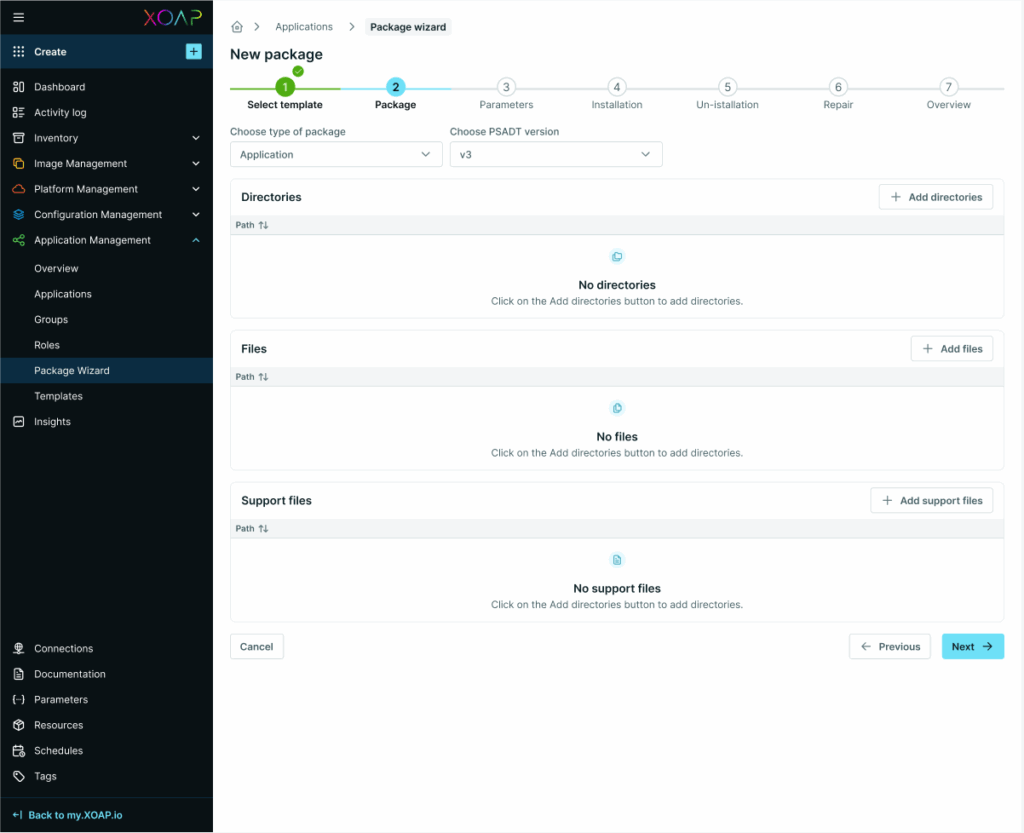Open the Activity log sidebar item
The width and height of the screenshot is (1024, 833).
(x=60, y=113)
